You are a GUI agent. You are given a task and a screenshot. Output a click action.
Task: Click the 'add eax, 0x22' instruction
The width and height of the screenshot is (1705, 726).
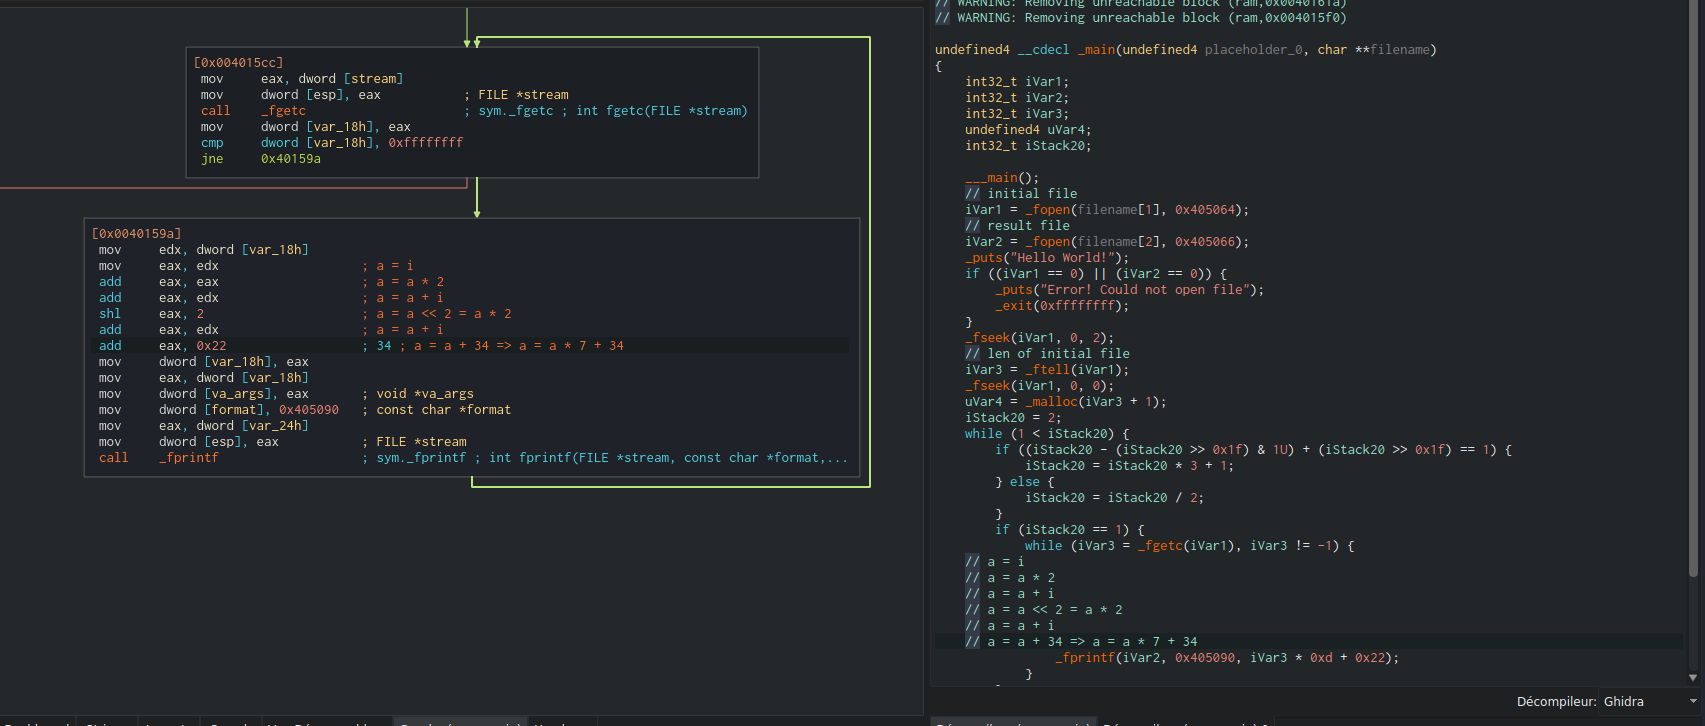[162, 345]
